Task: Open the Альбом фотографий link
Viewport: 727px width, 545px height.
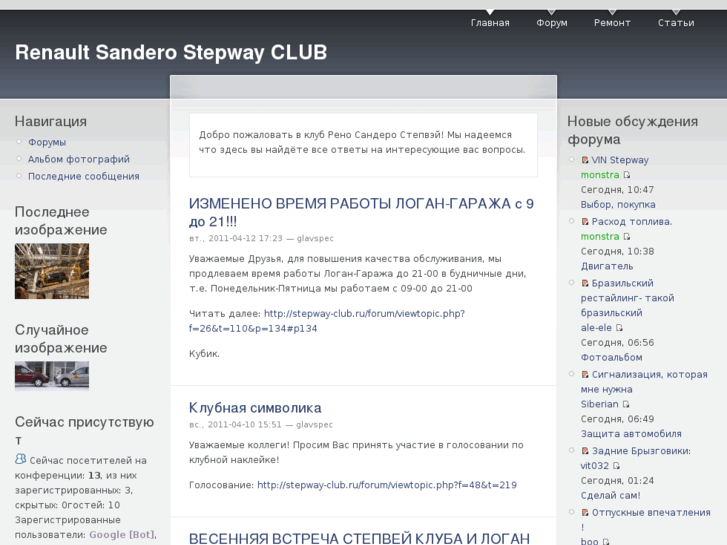Action: coord(79,159)
